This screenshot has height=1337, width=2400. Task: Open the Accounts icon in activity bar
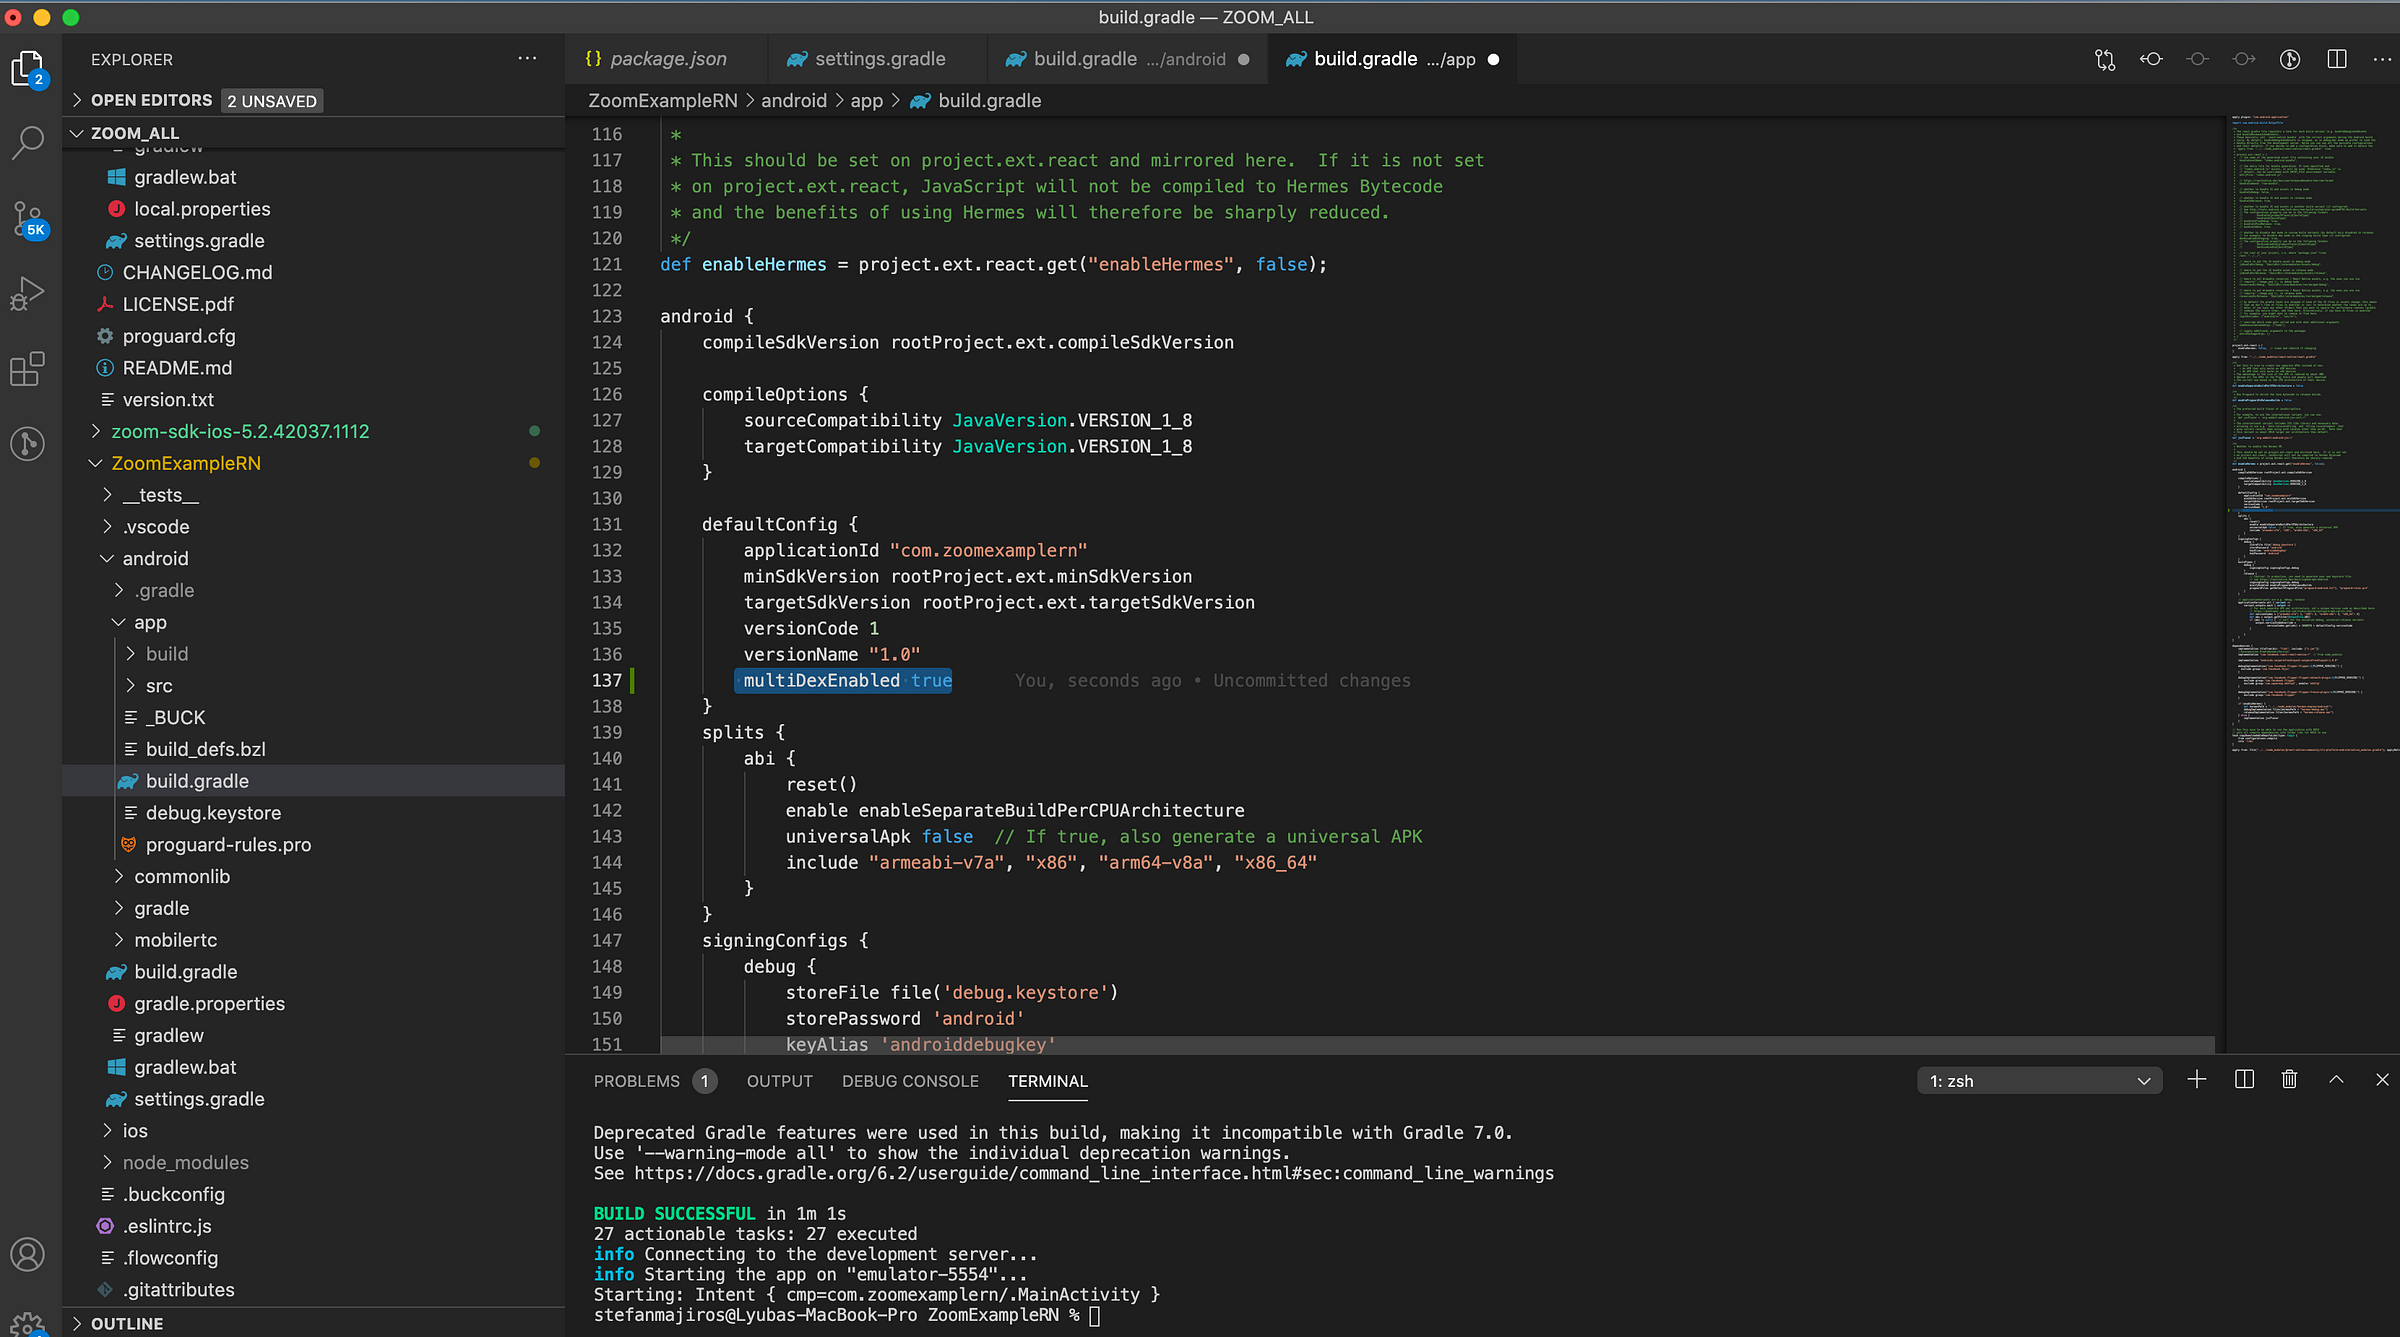coord(28,1254)
